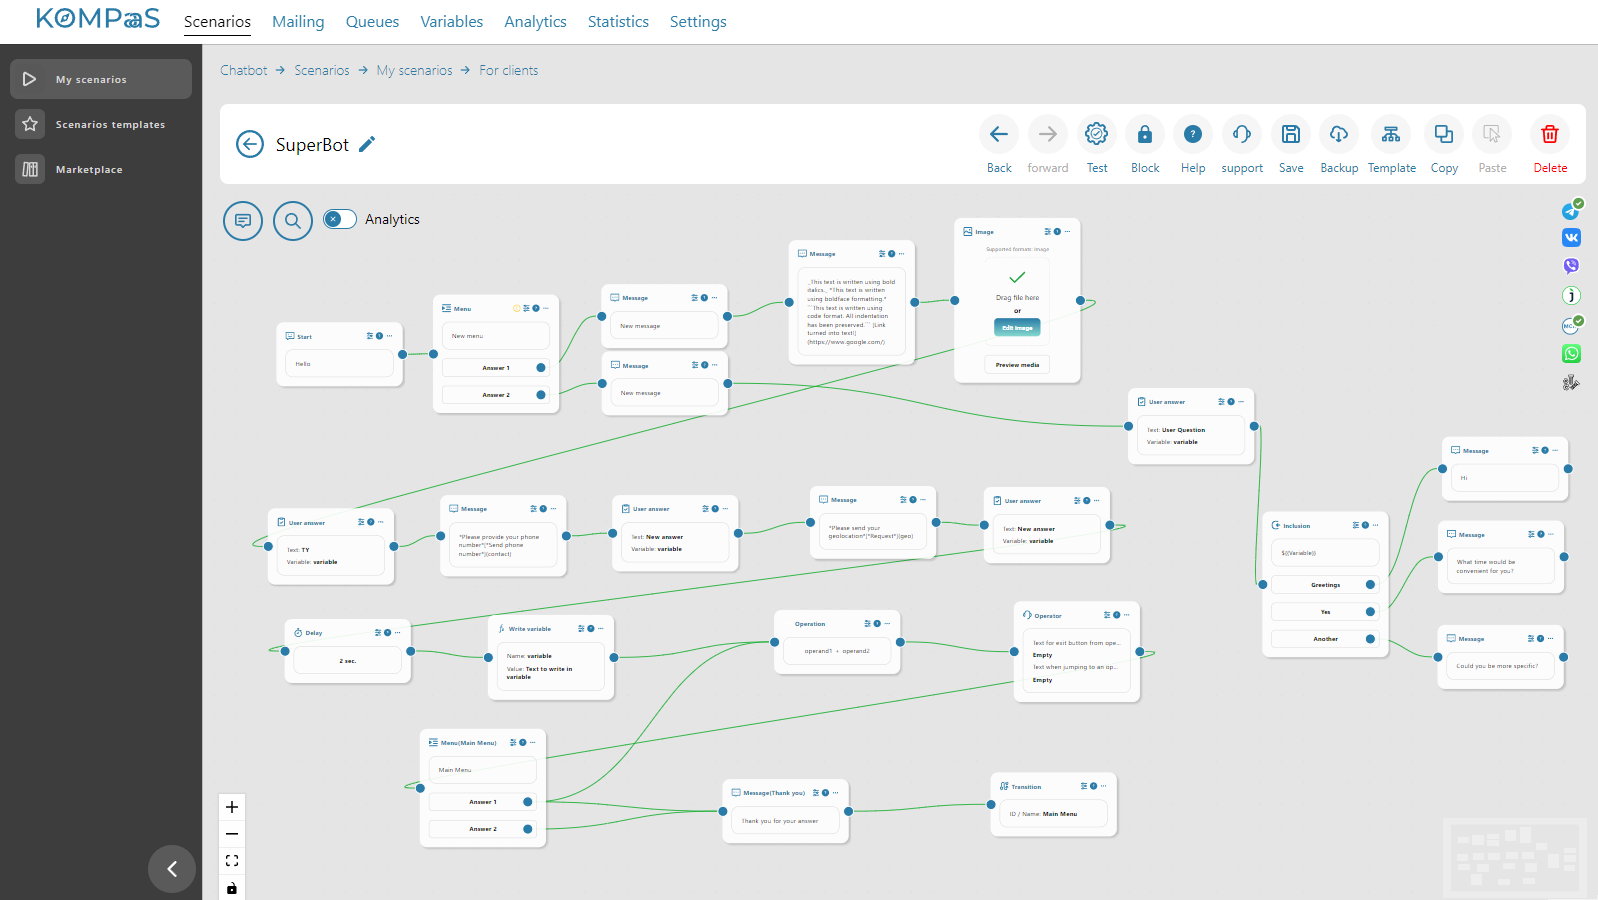The height and width of the screenshot is (900, 1598).
Task: Open the Delay block three-dots menu
Action: [x=397, y=632]
